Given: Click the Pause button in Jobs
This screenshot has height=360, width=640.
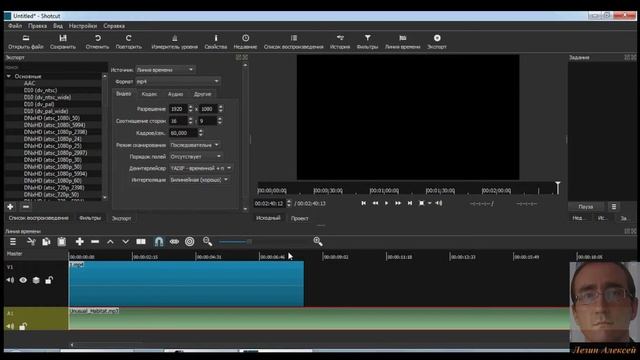Looking at the screenshot, I should point(586,207).
